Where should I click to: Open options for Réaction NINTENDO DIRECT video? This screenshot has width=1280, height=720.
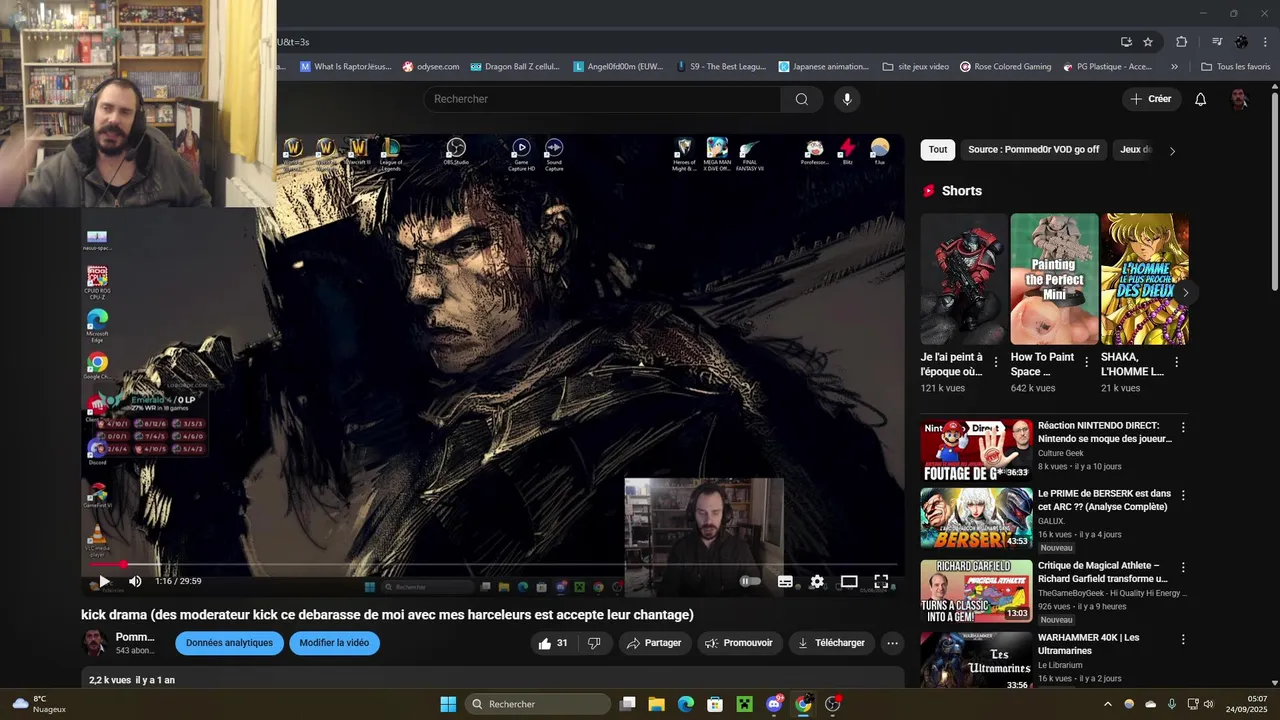(1183, 427)
